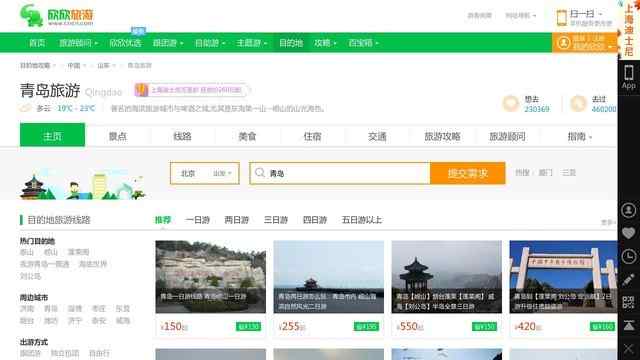This screenshot has height=360, width=640.
Task: Switch to the 线路 tab
Action: (182, 136)
